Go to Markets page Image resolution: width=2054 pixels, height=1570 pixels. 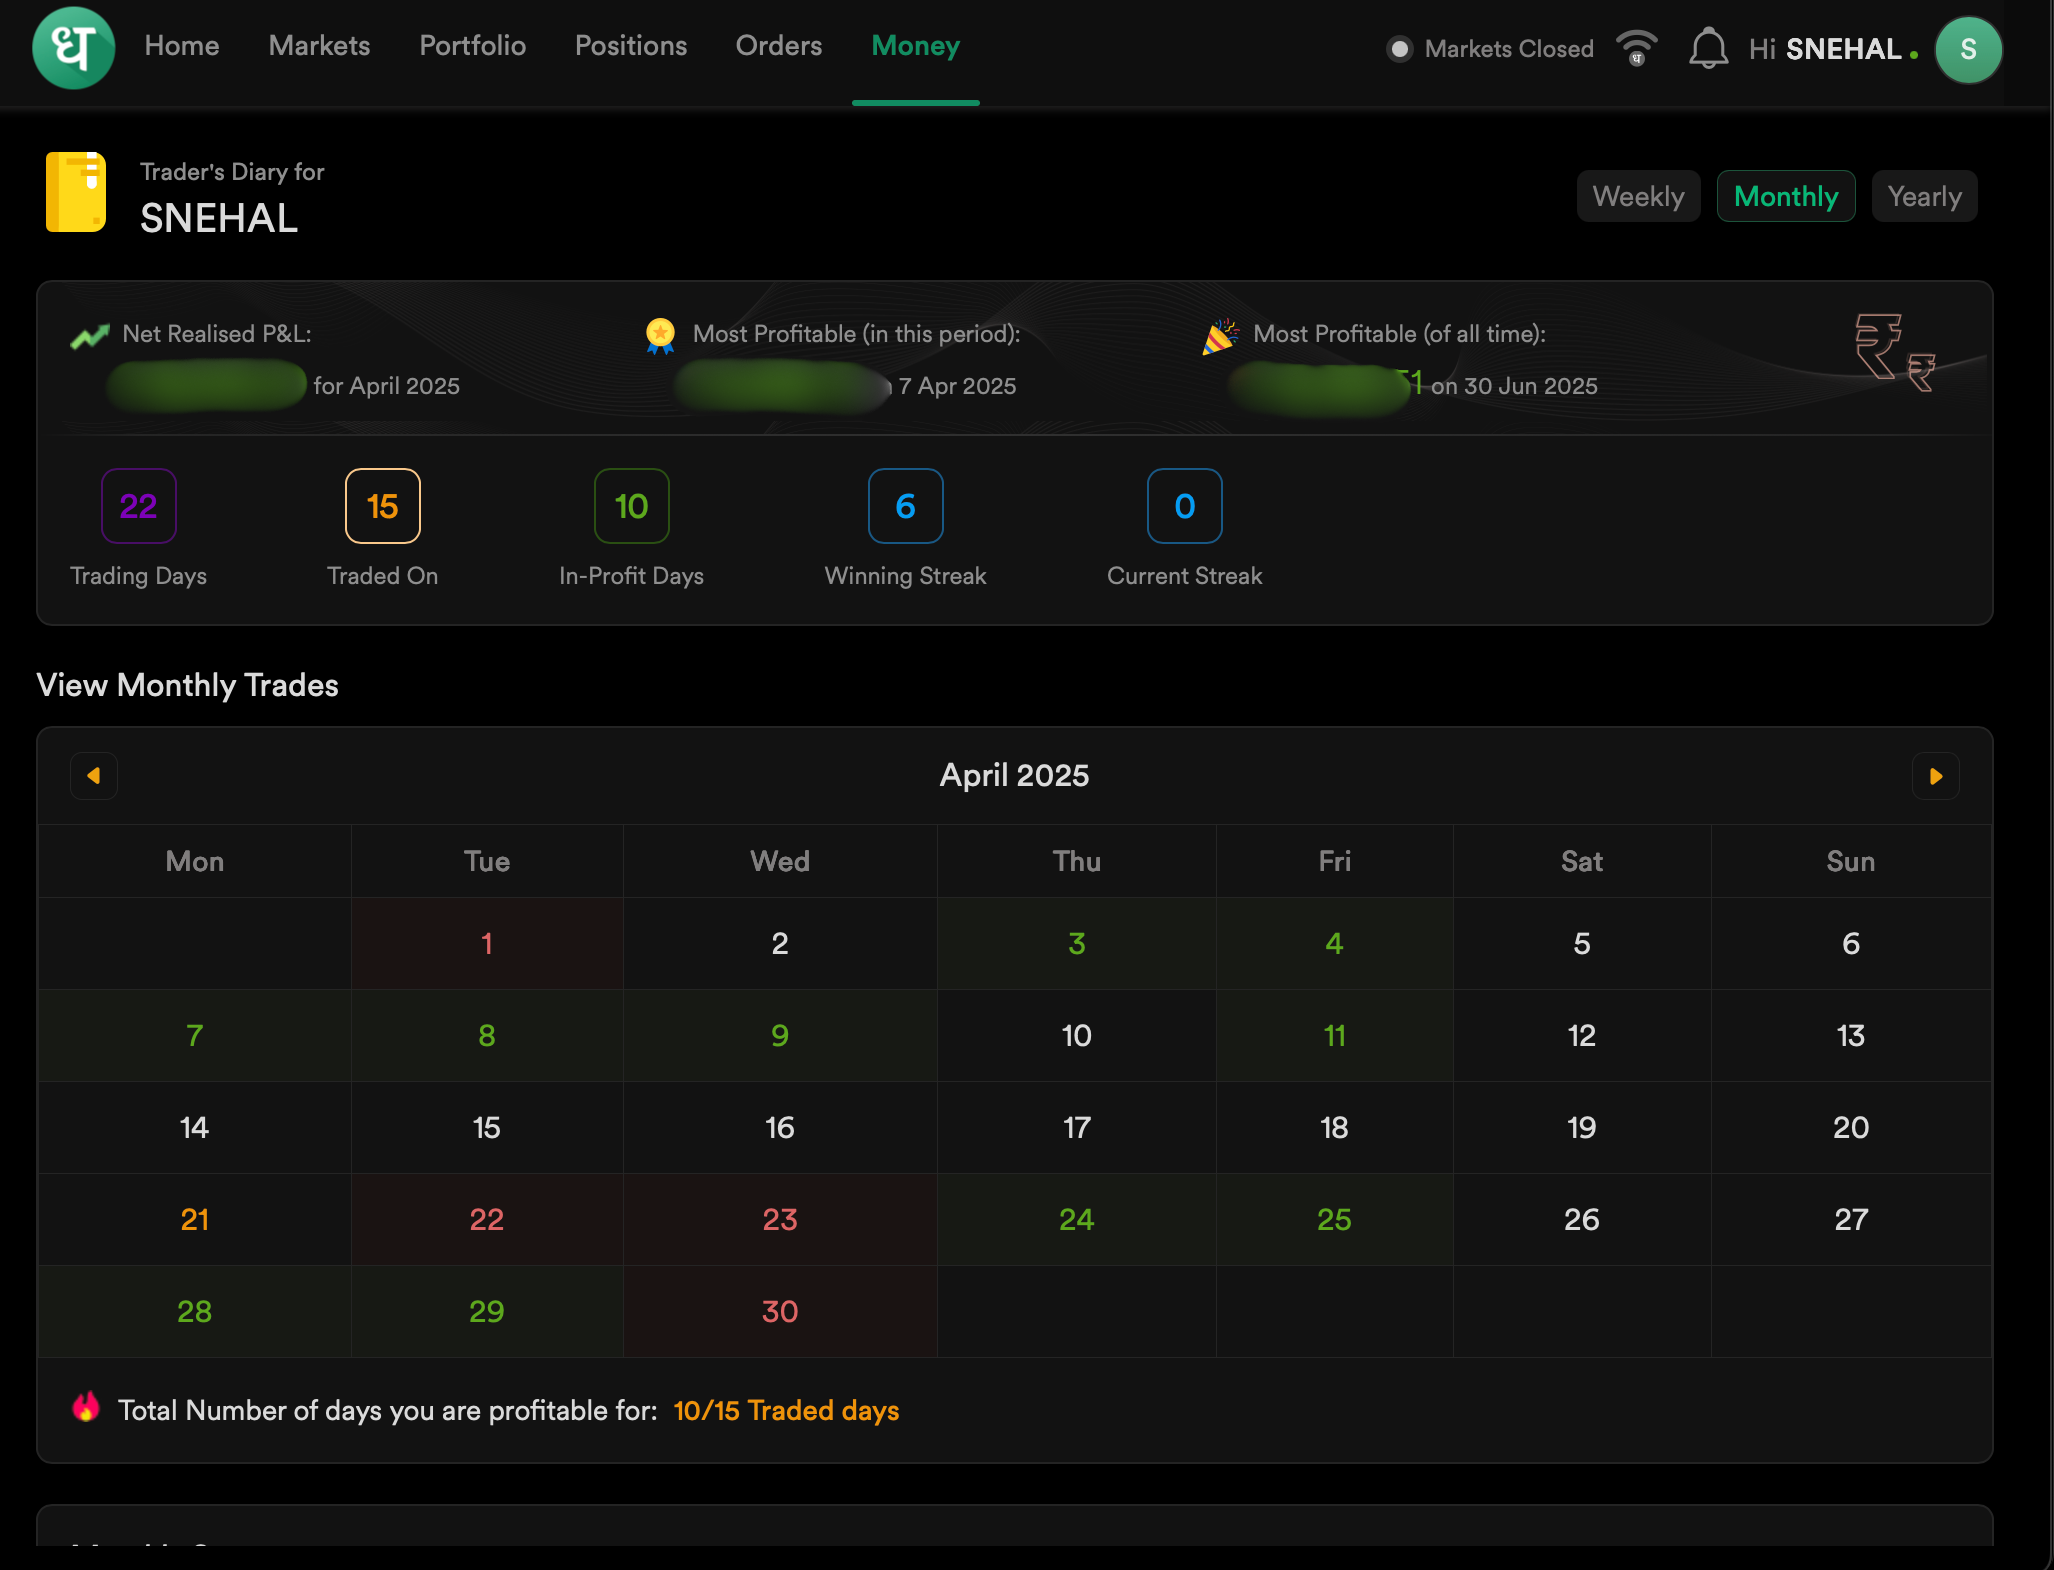319,46
